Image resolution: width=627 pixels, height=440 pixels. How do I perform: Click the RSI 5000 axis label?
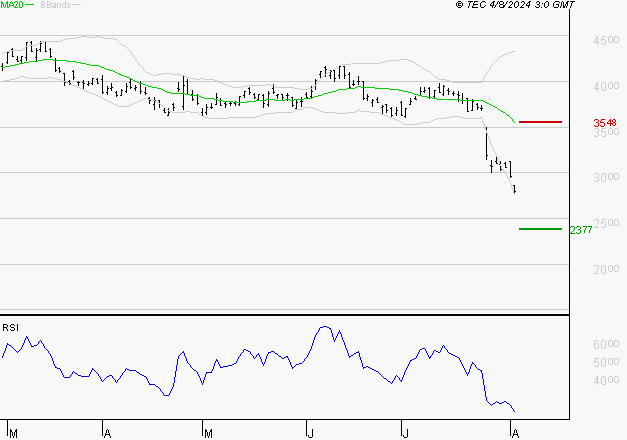pyautogui.click(x=606, y=362)
